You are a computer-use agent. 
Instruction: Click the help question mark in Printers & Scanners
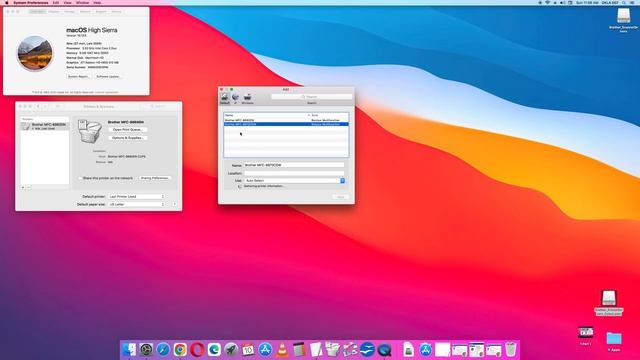click(174, 204)
